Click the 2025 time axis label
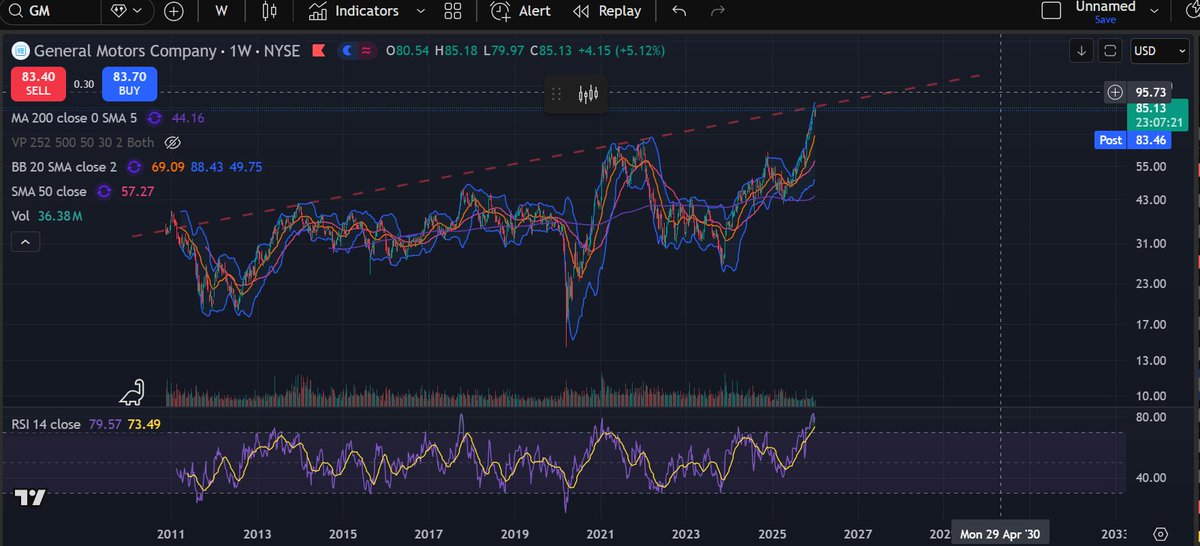This screenshot has width=1200, height=546. tap(772, 534)
